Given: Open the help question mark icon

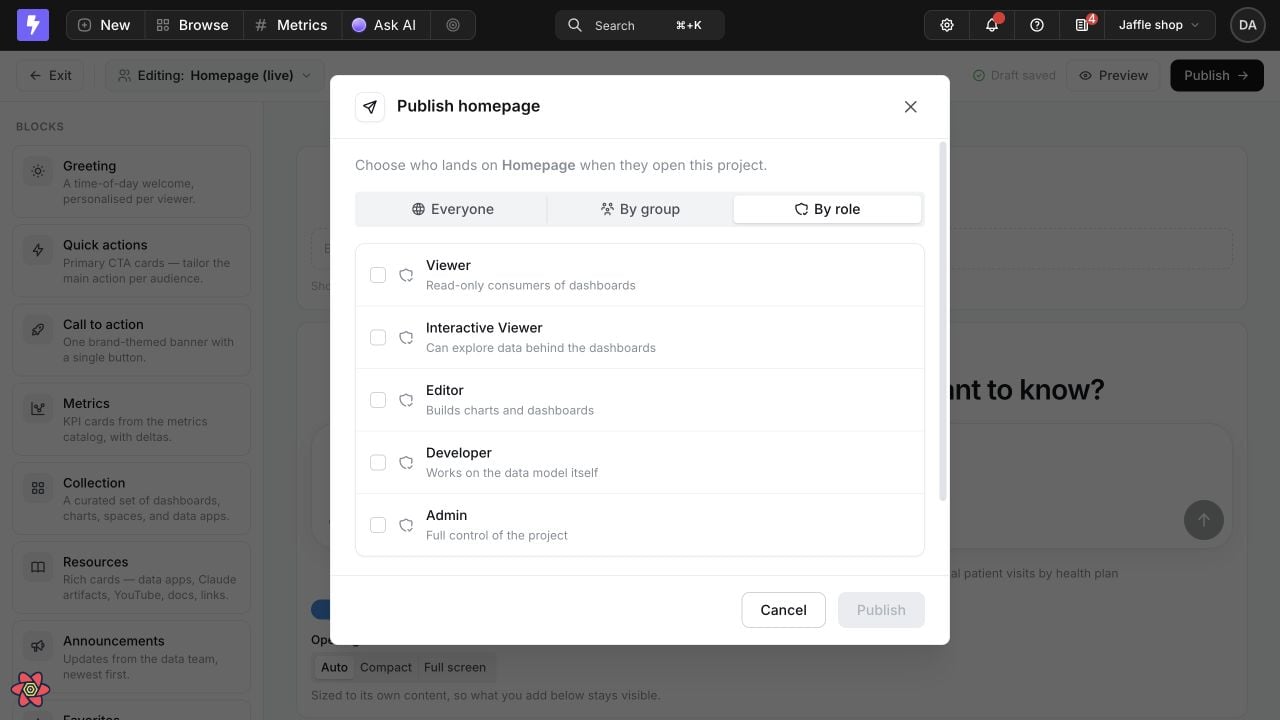Looking at the screenshot, I should pos(1037,25).
